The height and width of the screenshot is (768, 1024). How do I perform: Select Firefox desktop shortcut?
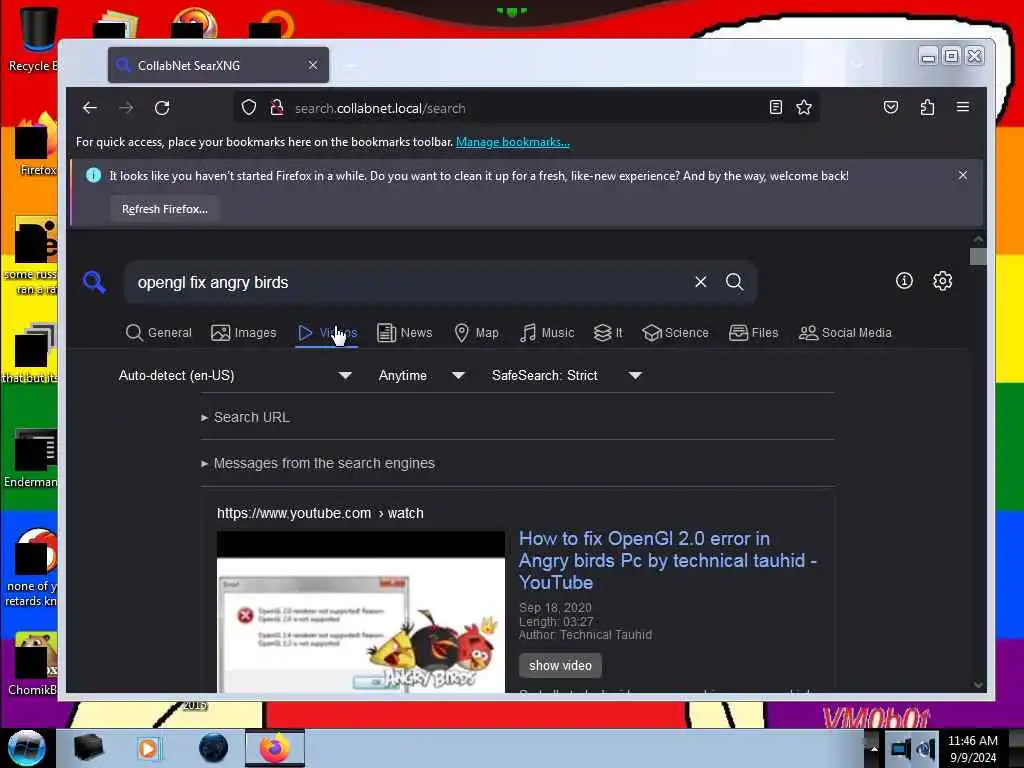click(37, 144)
